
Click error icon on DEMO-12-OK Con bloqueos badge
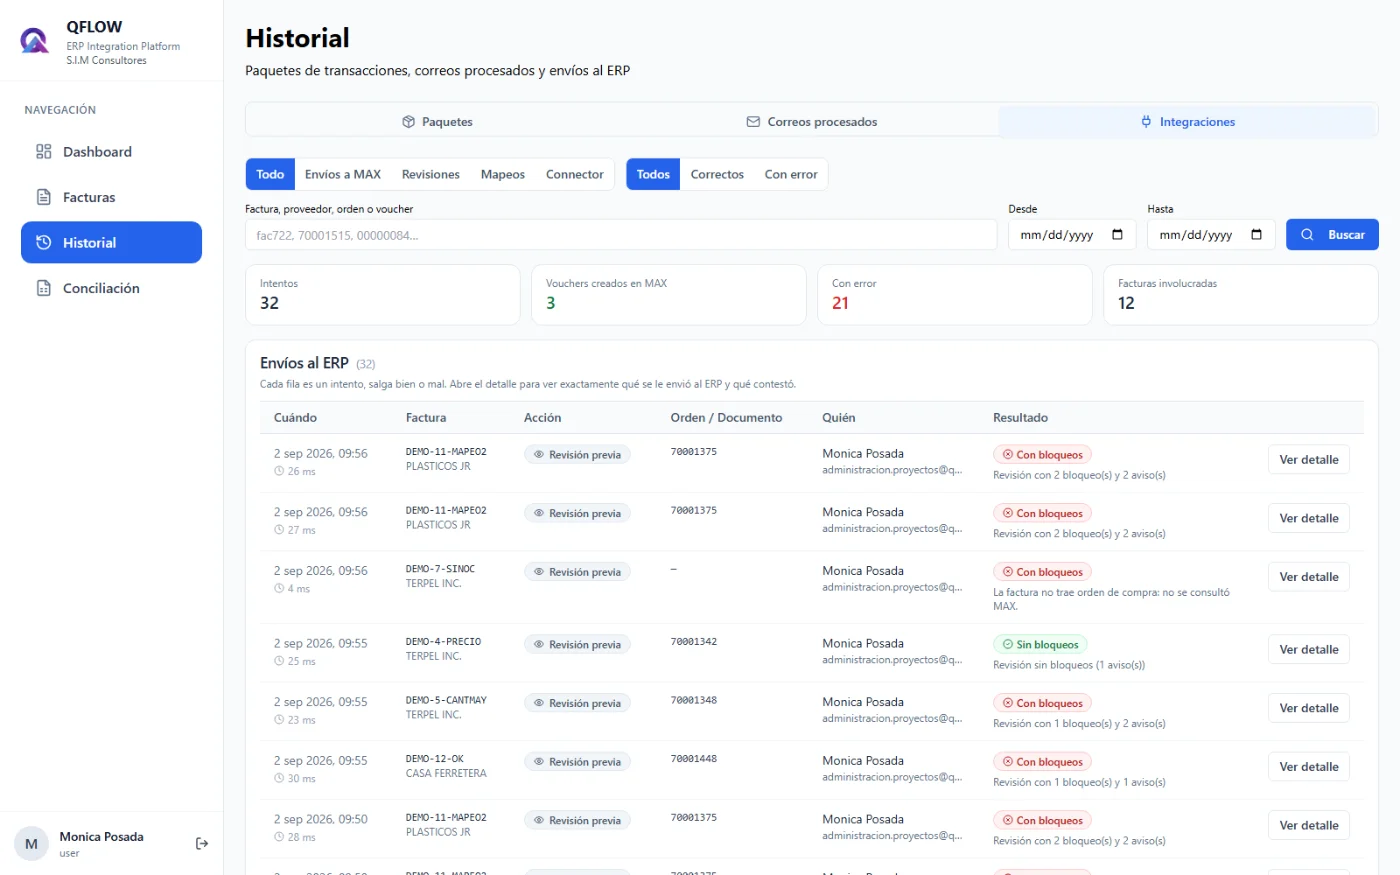(1008, 762)
